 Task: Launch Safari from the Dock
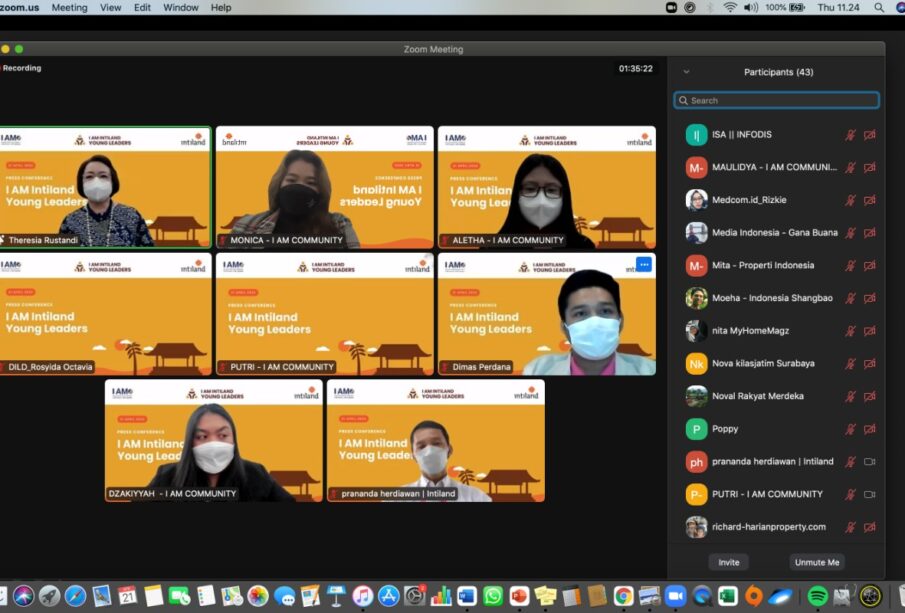point(76,596)
